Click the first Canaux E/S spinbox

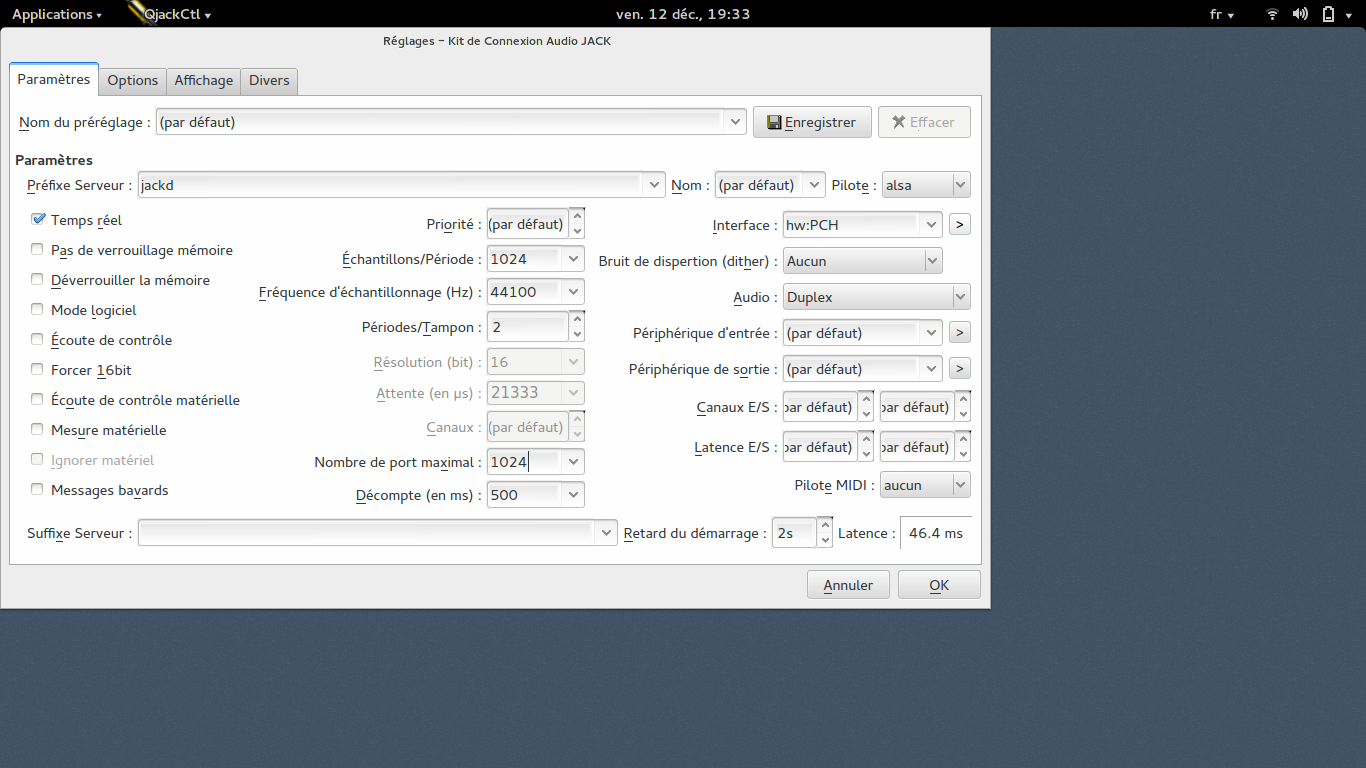point(828,407)
